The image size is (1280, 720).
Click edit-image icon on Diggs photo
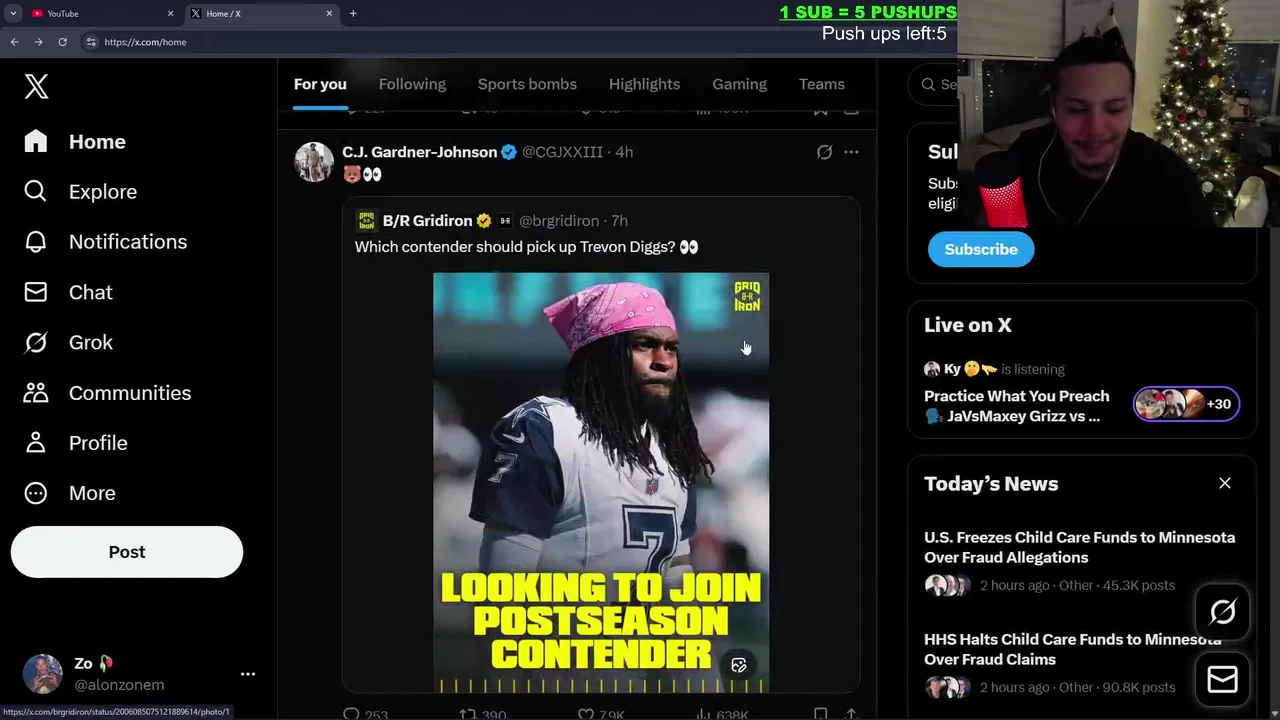click(x=739, y=665)
